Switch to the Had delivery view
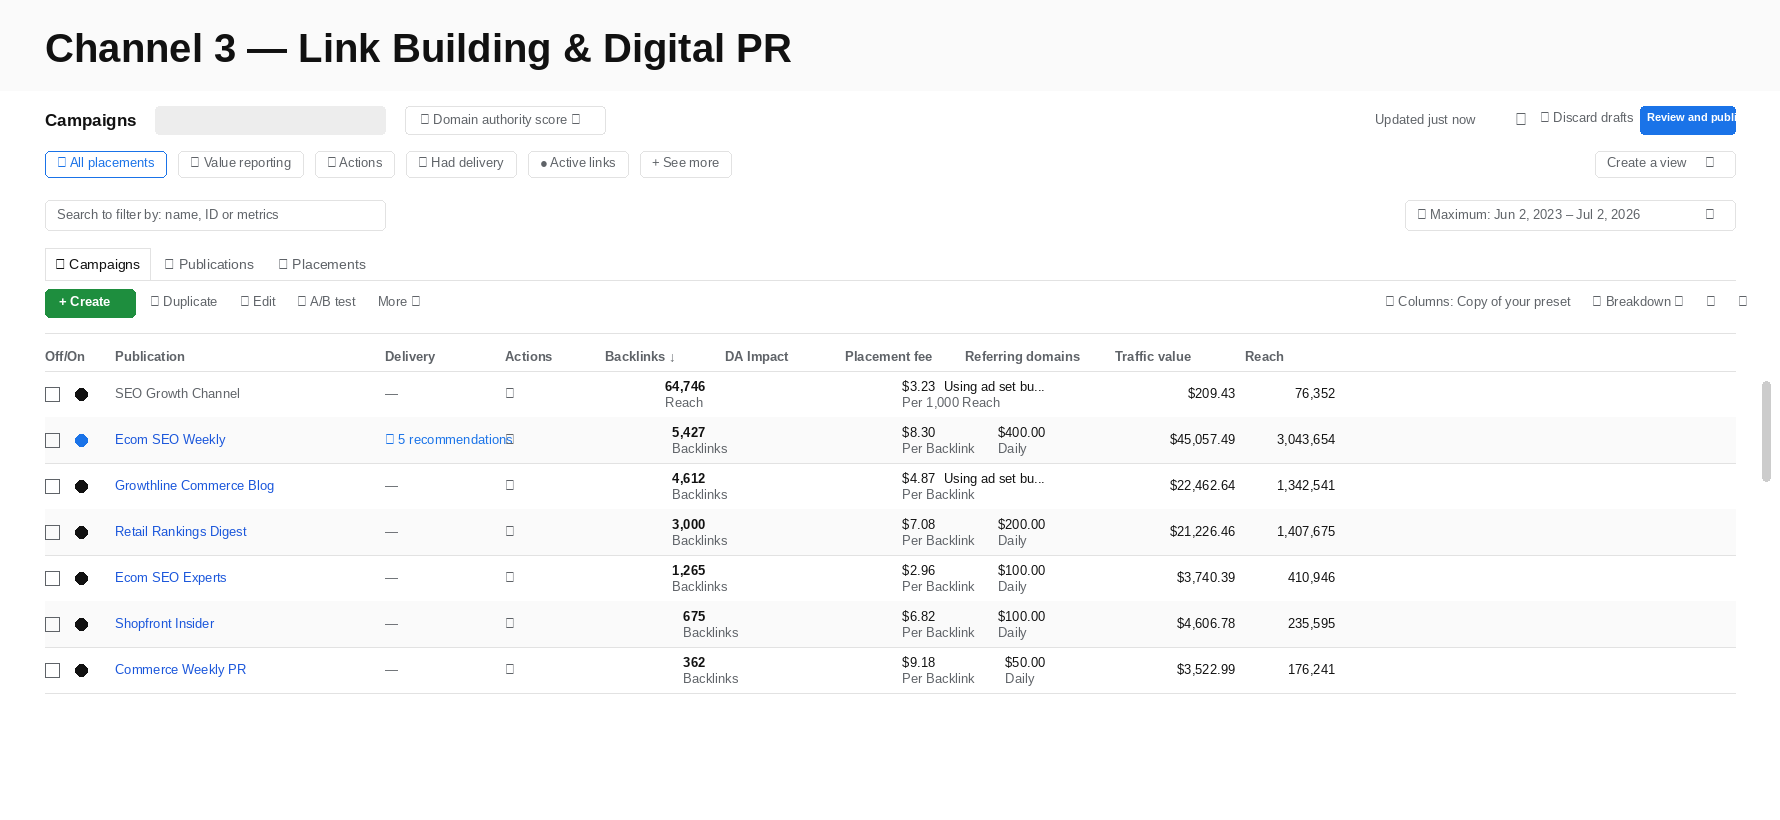The image size is (1780, 820). tap(461, 164)
